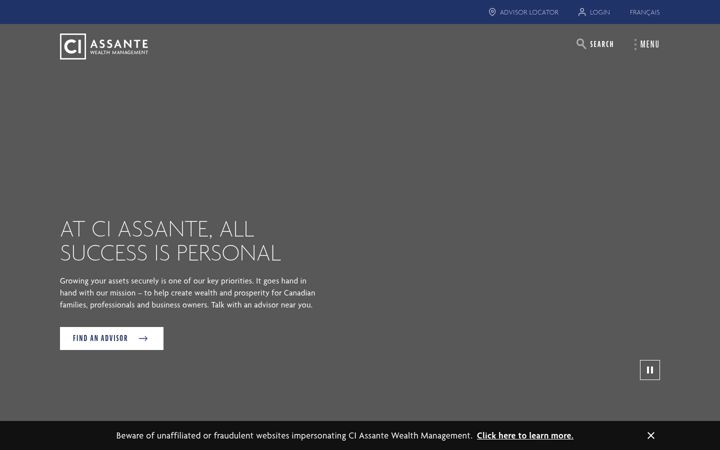Click the Menu dots icon
The width and height of the screenshot is (720, 450).
pyautogui.click(x=635, y=44)
